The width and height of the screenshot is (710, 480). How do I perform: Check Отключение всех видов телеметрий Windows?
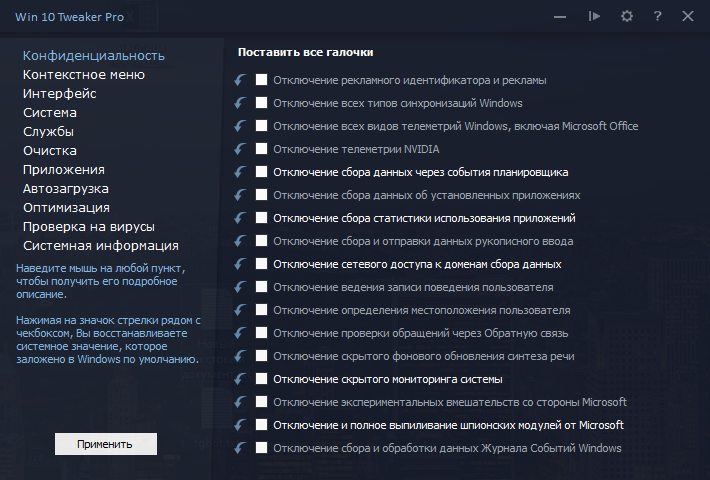click(x=261, y=125)
